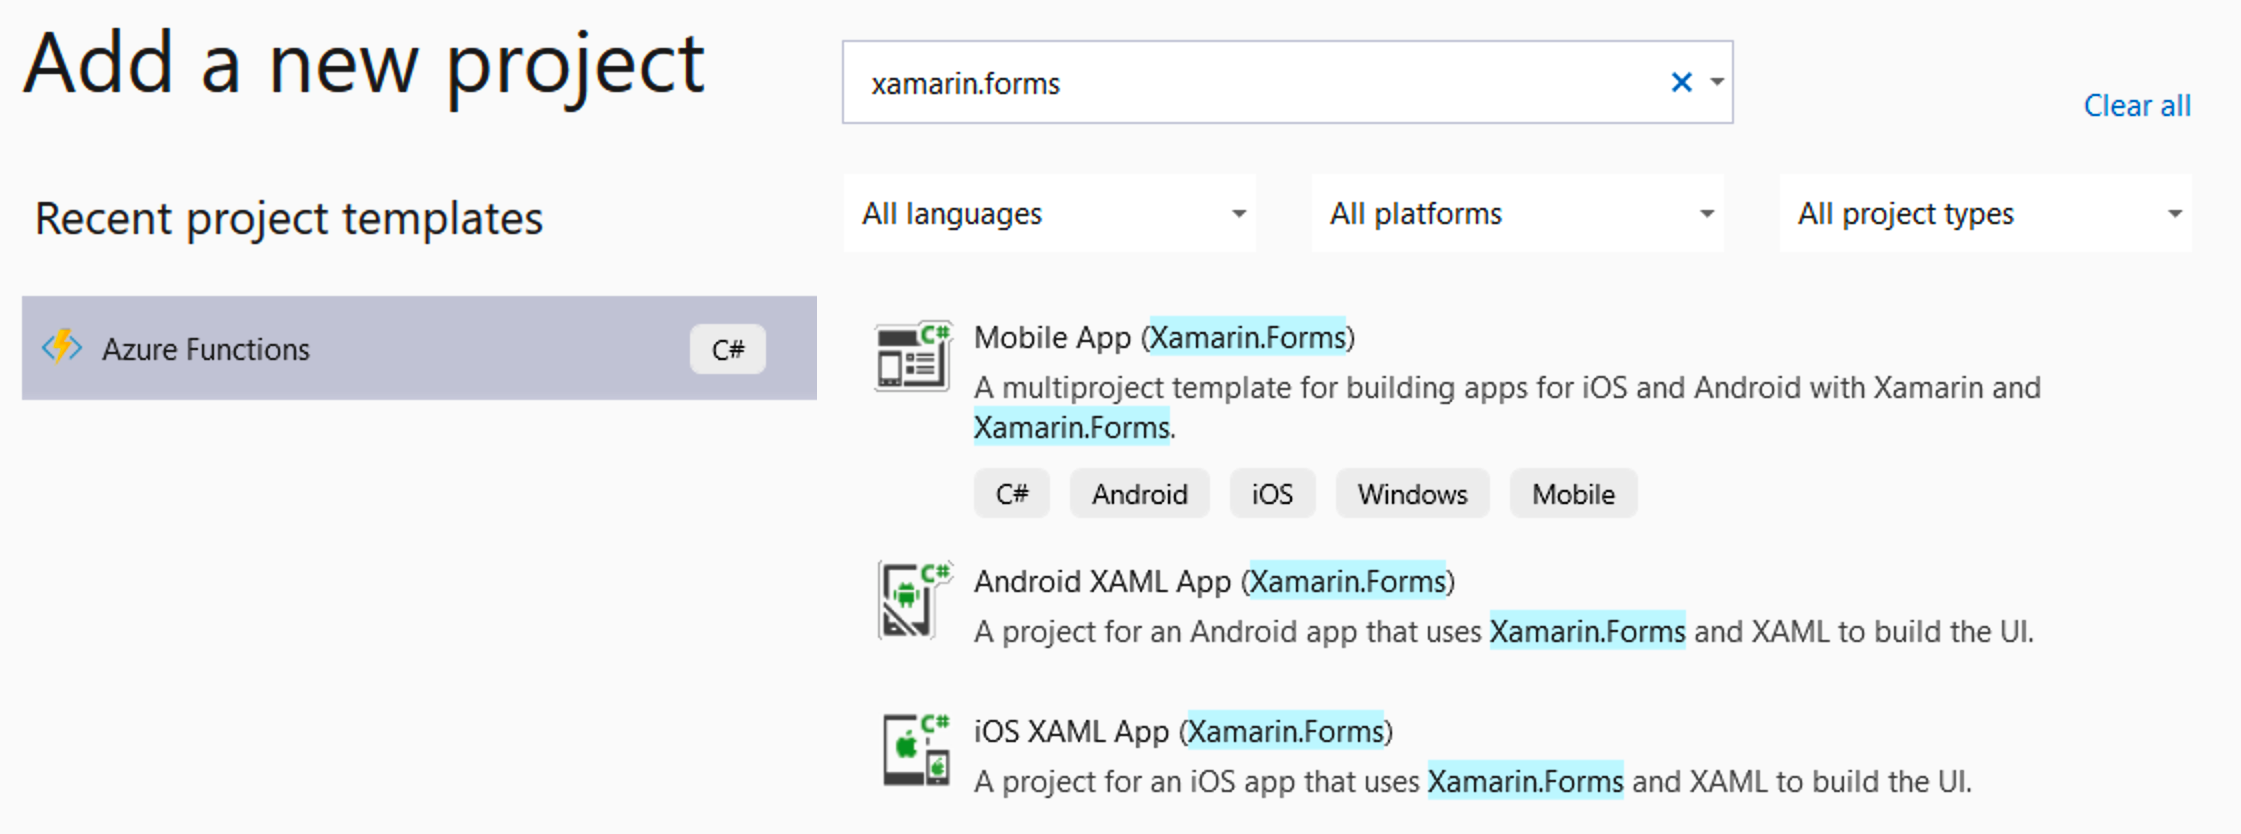Click the Mobile tag

pos(1573,494)
